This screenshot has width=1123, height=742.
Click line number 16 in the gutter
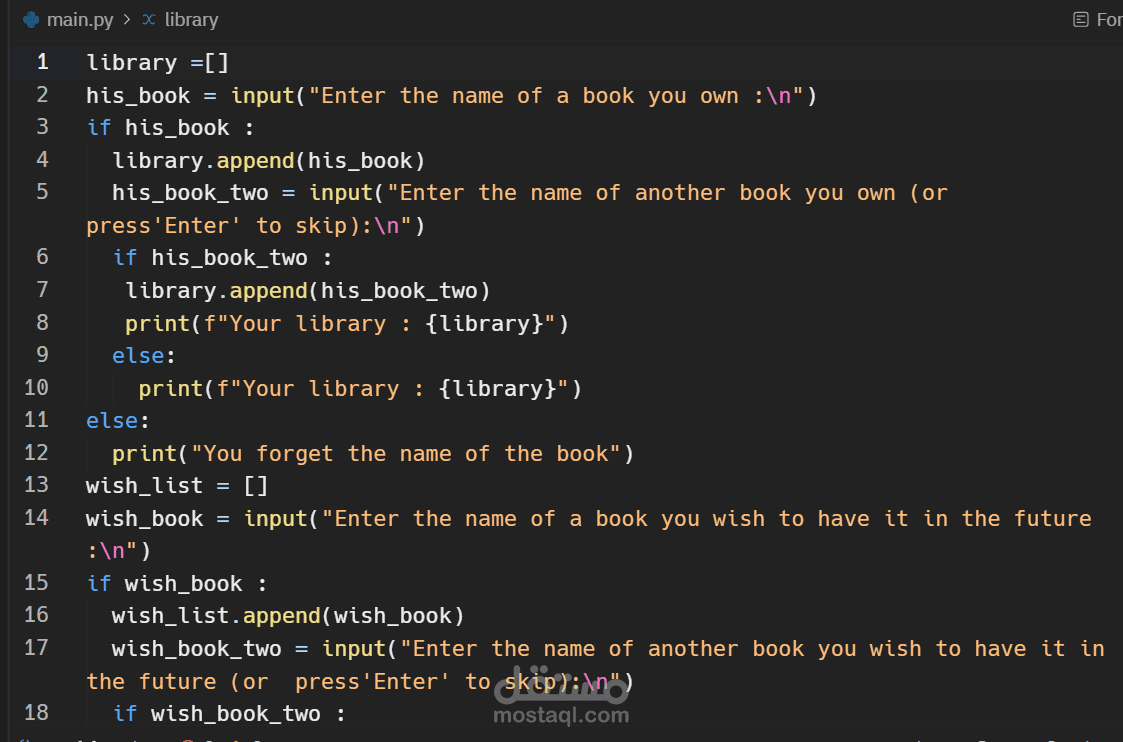pos(37,615)
